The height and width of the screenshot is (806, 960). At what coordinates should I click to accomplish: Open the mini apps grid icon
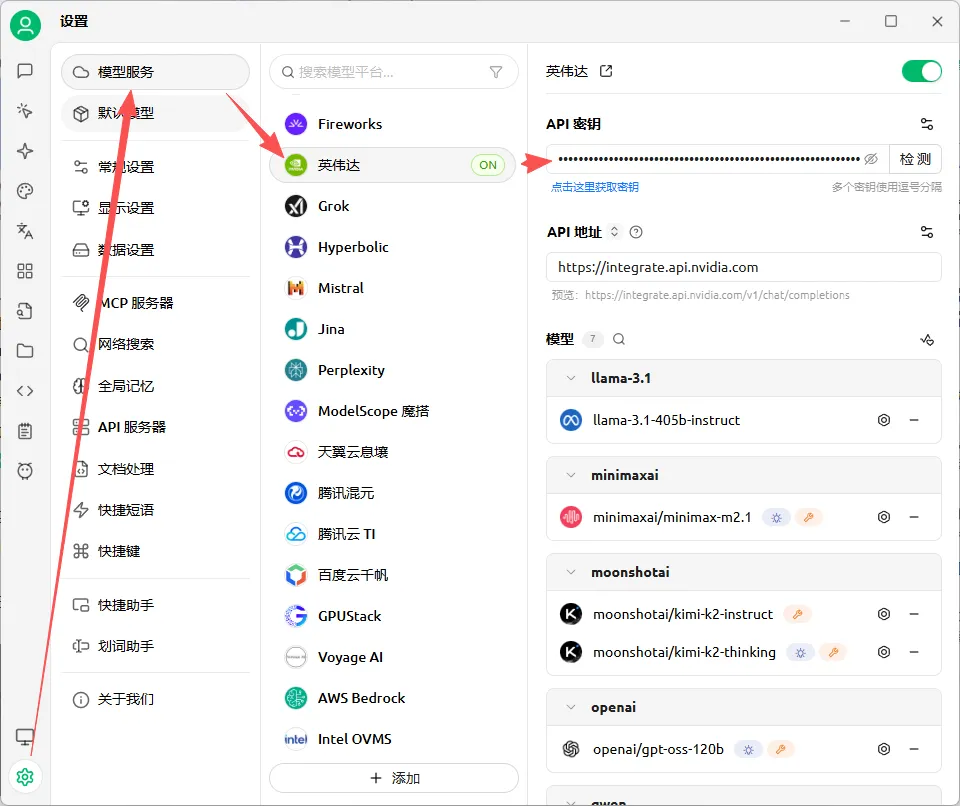pos(24,271)
